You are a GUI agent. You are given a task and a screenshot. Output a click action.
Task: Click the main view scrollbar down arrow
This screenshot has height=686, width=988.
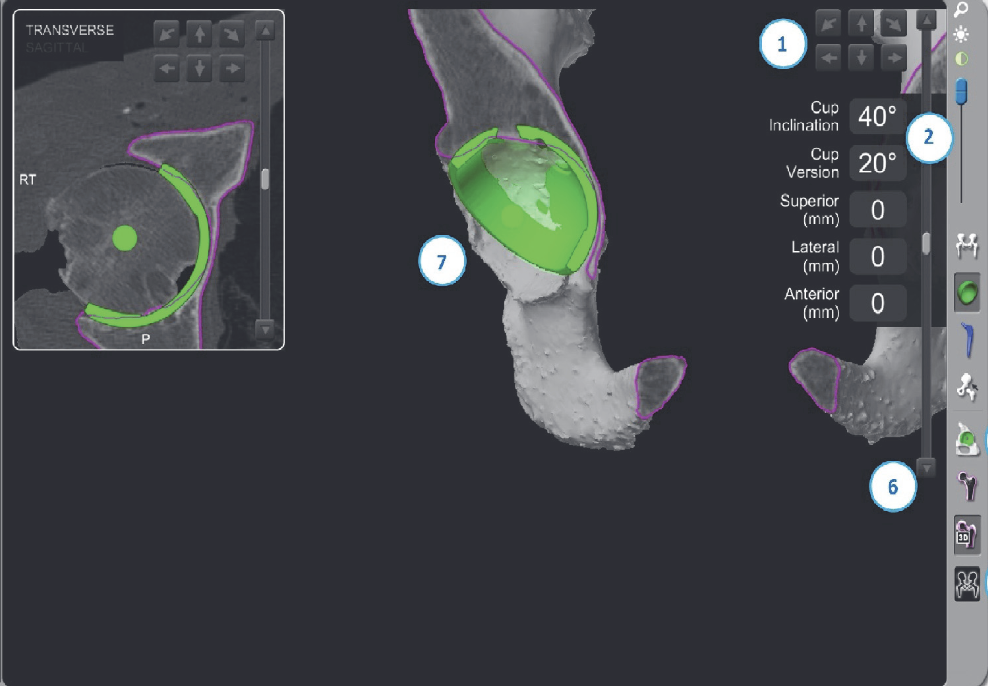pyautogui.click(x=927, y=467)
